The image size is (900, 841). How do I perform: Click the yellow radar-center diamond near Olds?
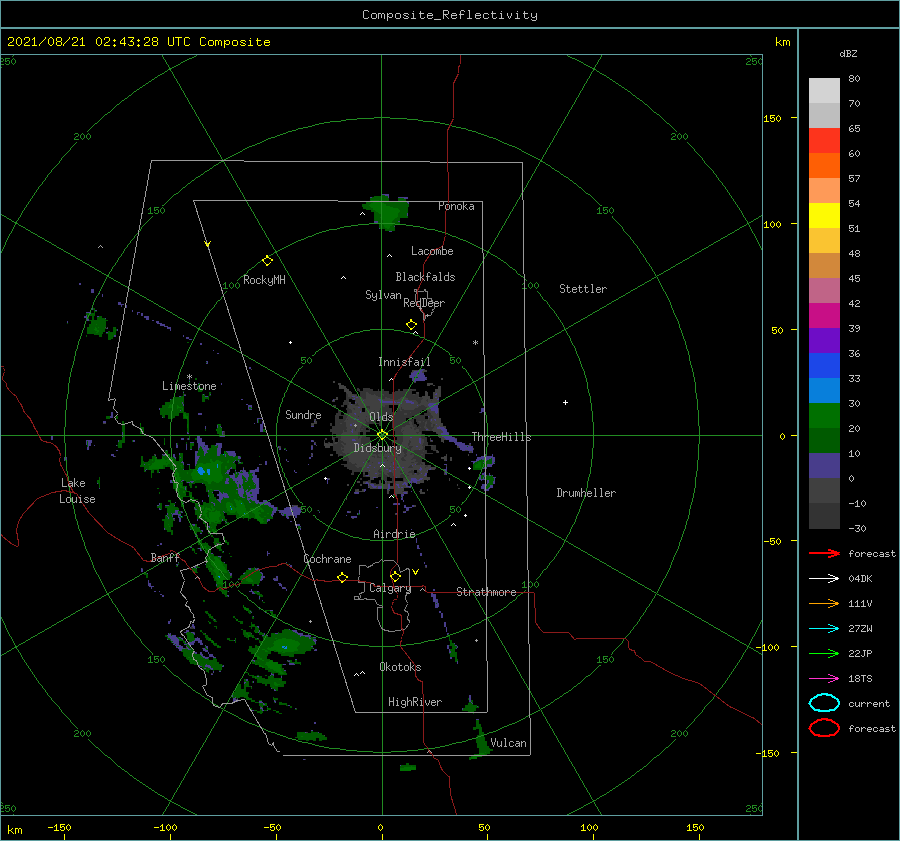click(382, 435)
